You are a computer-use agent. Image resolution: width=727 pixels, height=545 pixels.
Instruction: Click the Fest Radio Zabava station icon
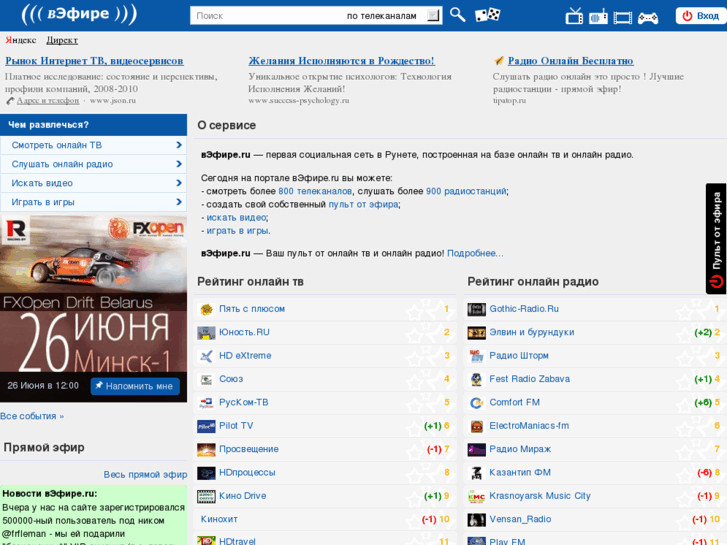[x=476, y=379]
